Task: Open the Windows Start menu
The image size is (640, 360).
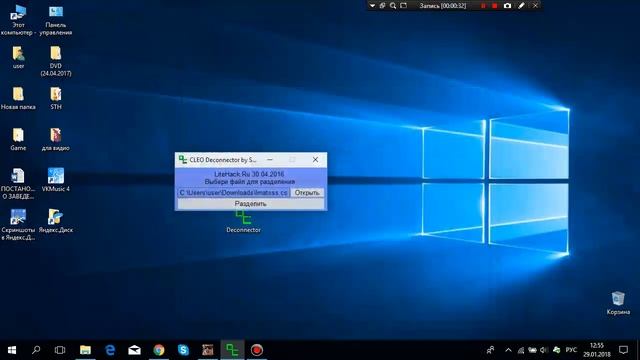Action: point(12,350)
